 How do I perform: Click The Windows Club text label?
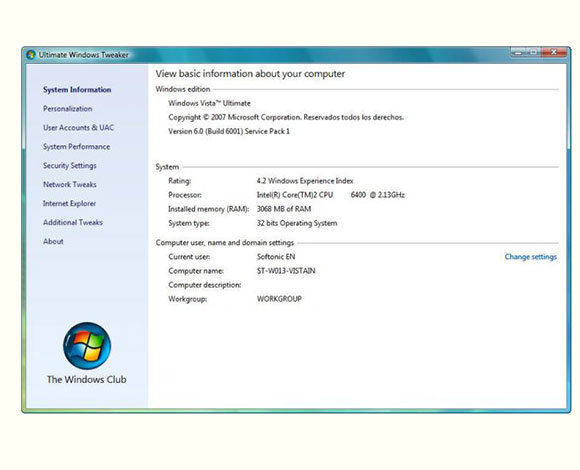[87, 379]
